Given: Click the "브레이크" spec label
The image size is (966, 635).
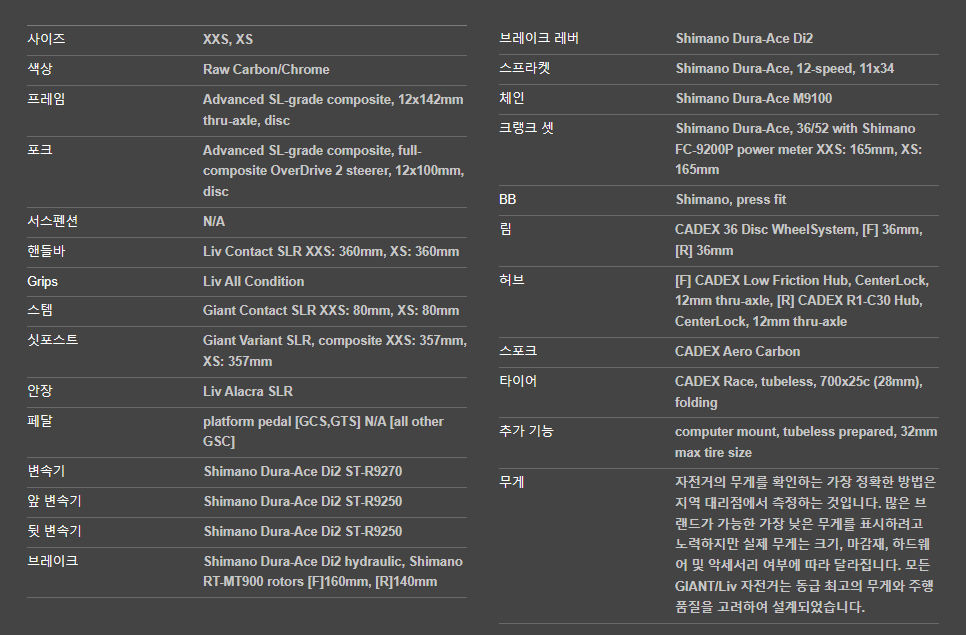Looking at the screenshot, I should [x=52, y=561].
